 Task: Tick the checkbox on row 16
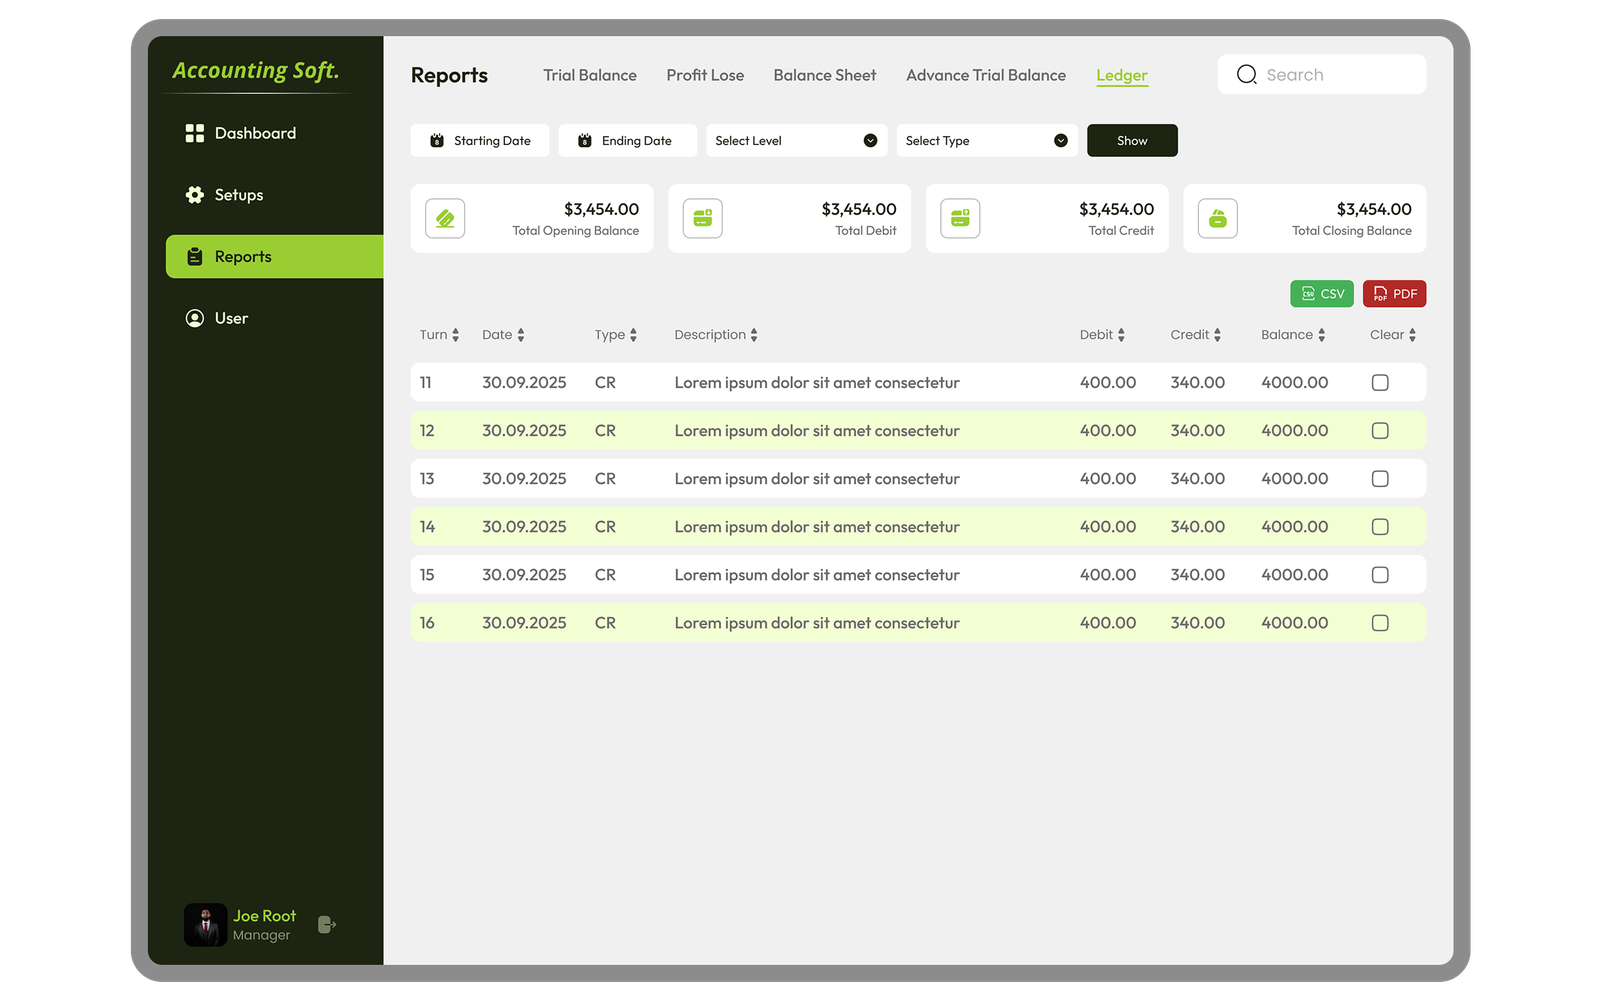coord(1380,622)
